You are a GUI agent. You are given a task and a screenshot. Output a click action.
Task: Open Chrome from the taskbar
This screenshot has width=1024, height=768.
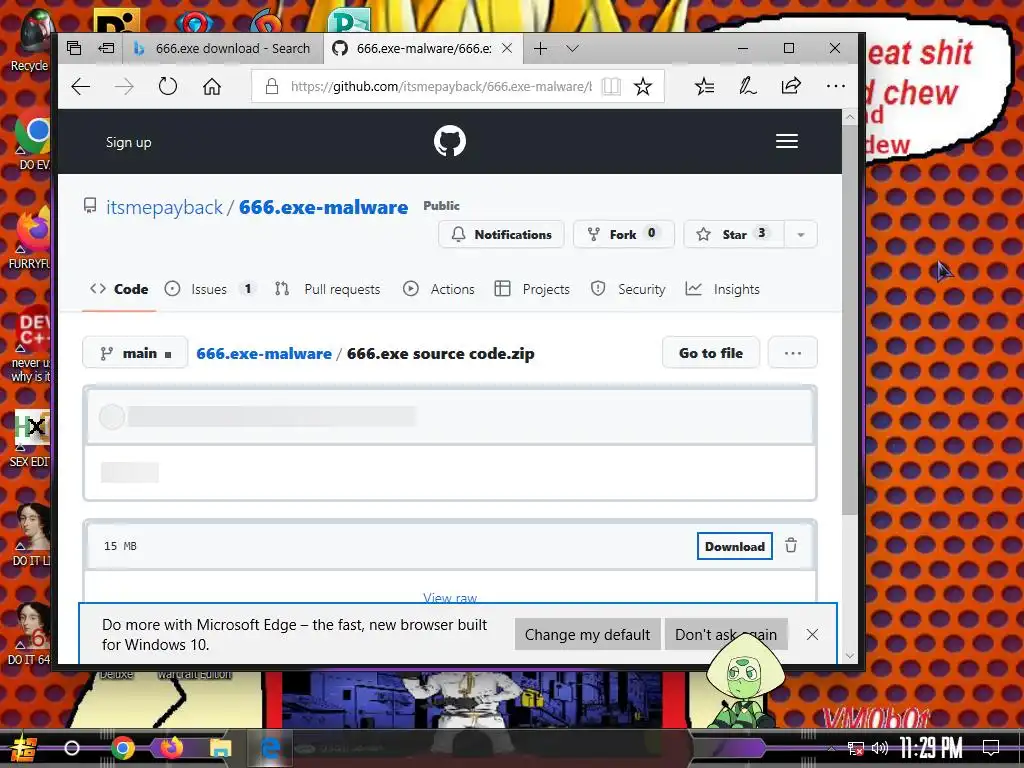[x=123, y=748]
